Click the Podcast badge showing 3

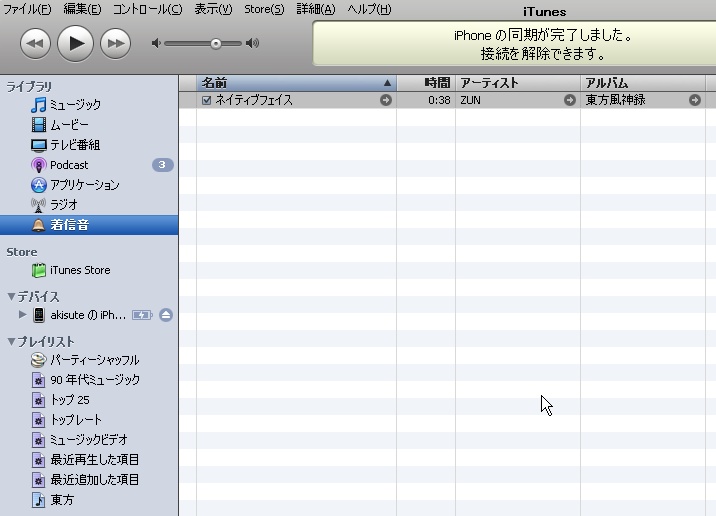pos(163,165)
